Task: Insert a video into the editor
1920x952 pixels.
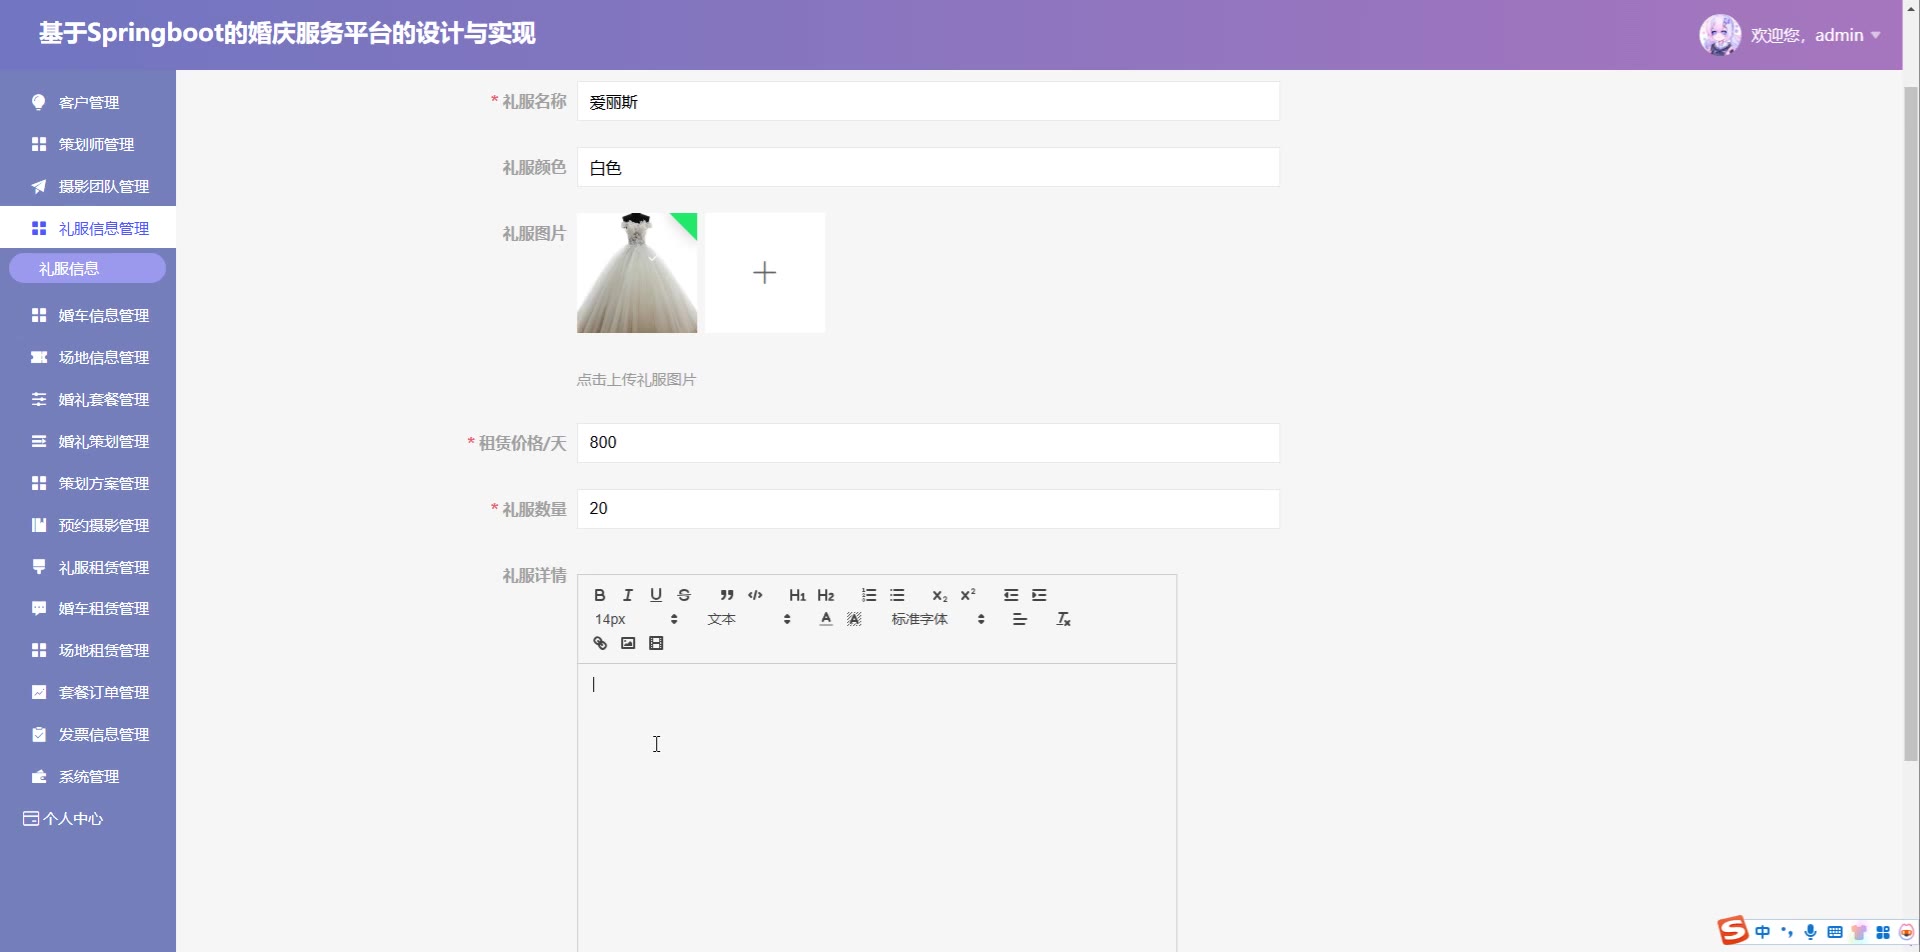Action: coord(656,643)
